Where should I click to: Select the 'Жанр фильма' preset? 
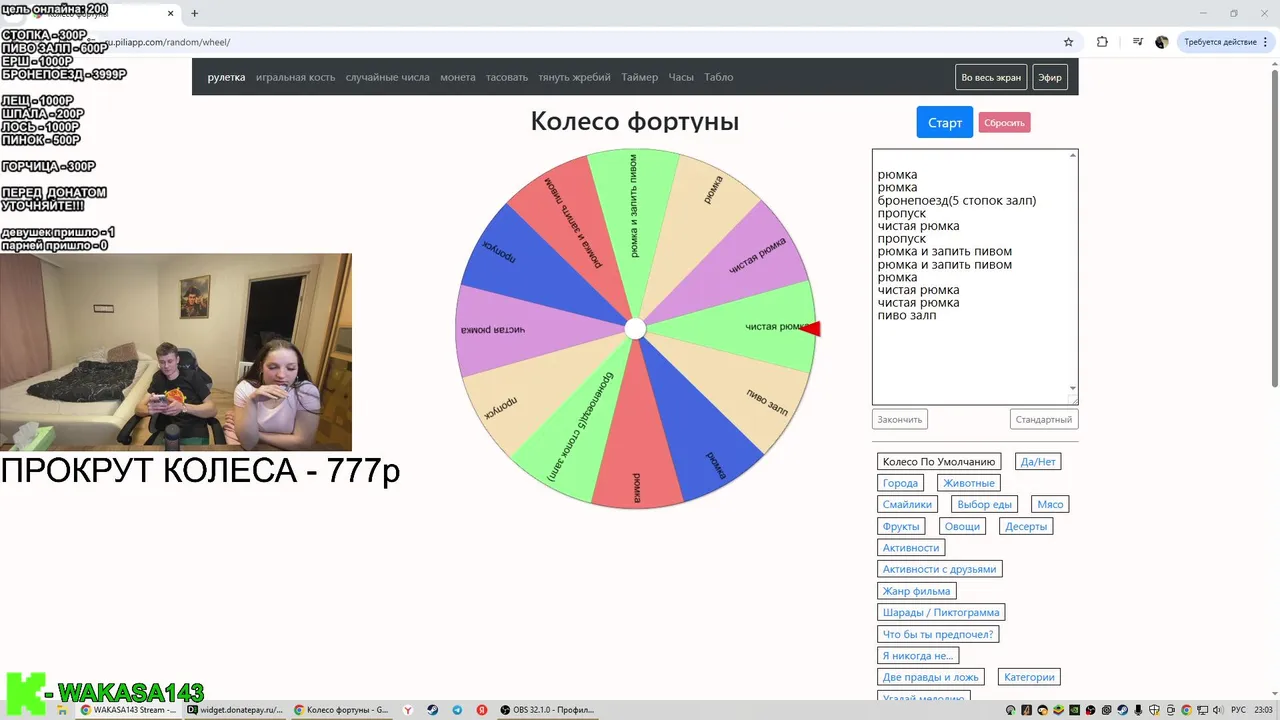coord(916,591)
